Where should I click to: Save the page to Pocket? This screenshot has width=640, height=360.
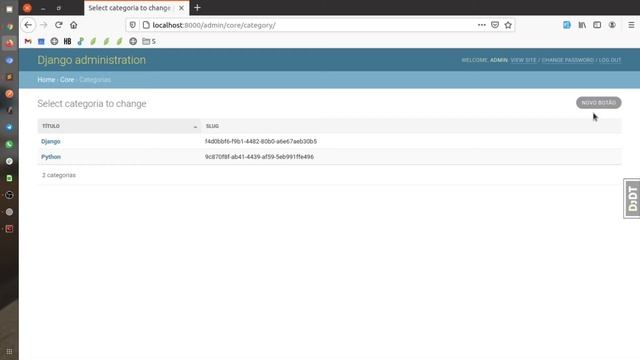point(495,25)
